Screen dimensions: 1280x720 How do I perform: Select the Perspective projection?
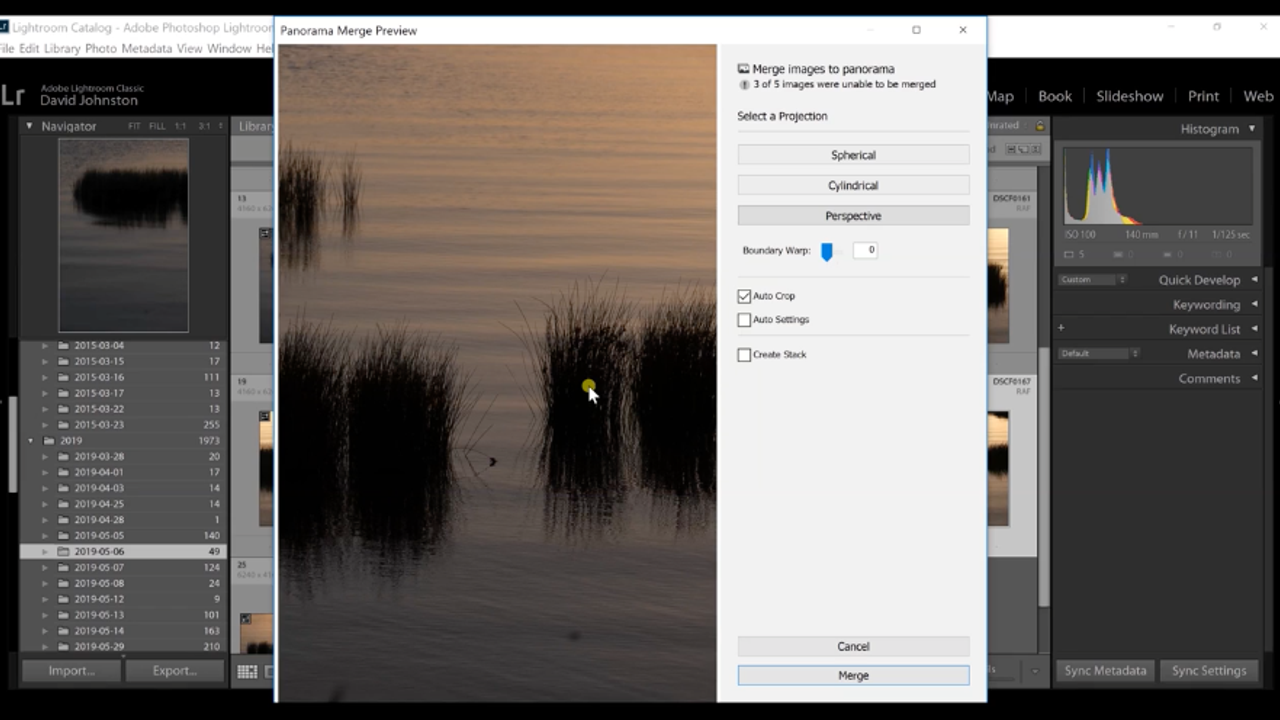(853, 216)
